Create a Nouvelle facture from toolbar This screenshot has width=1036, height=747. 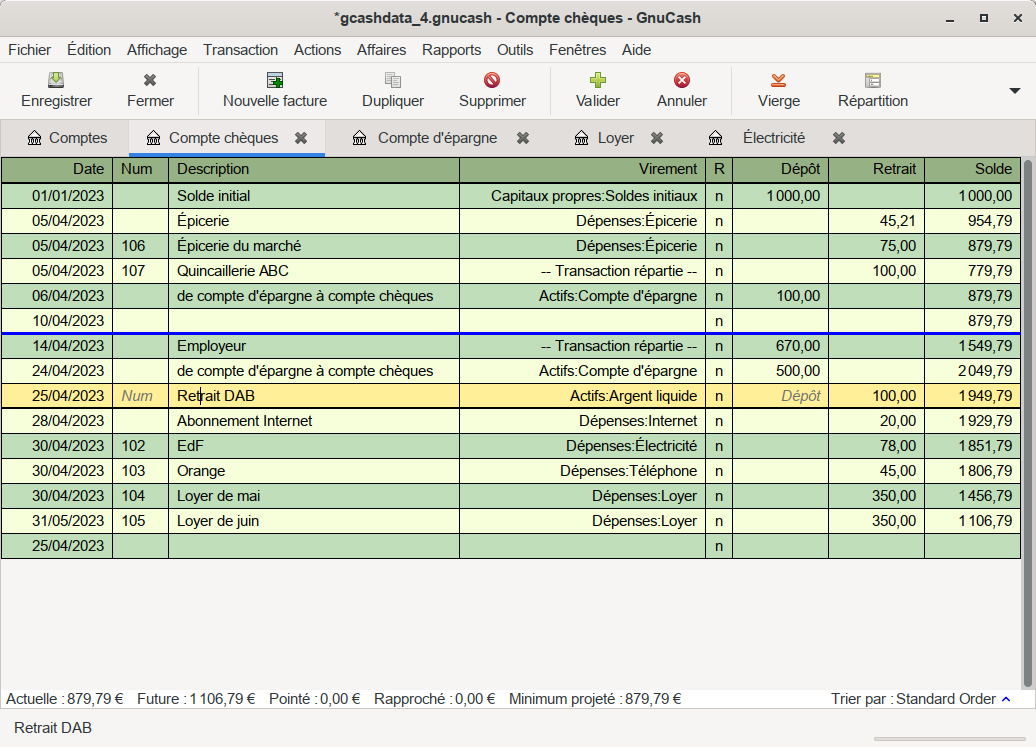point(274,81)
